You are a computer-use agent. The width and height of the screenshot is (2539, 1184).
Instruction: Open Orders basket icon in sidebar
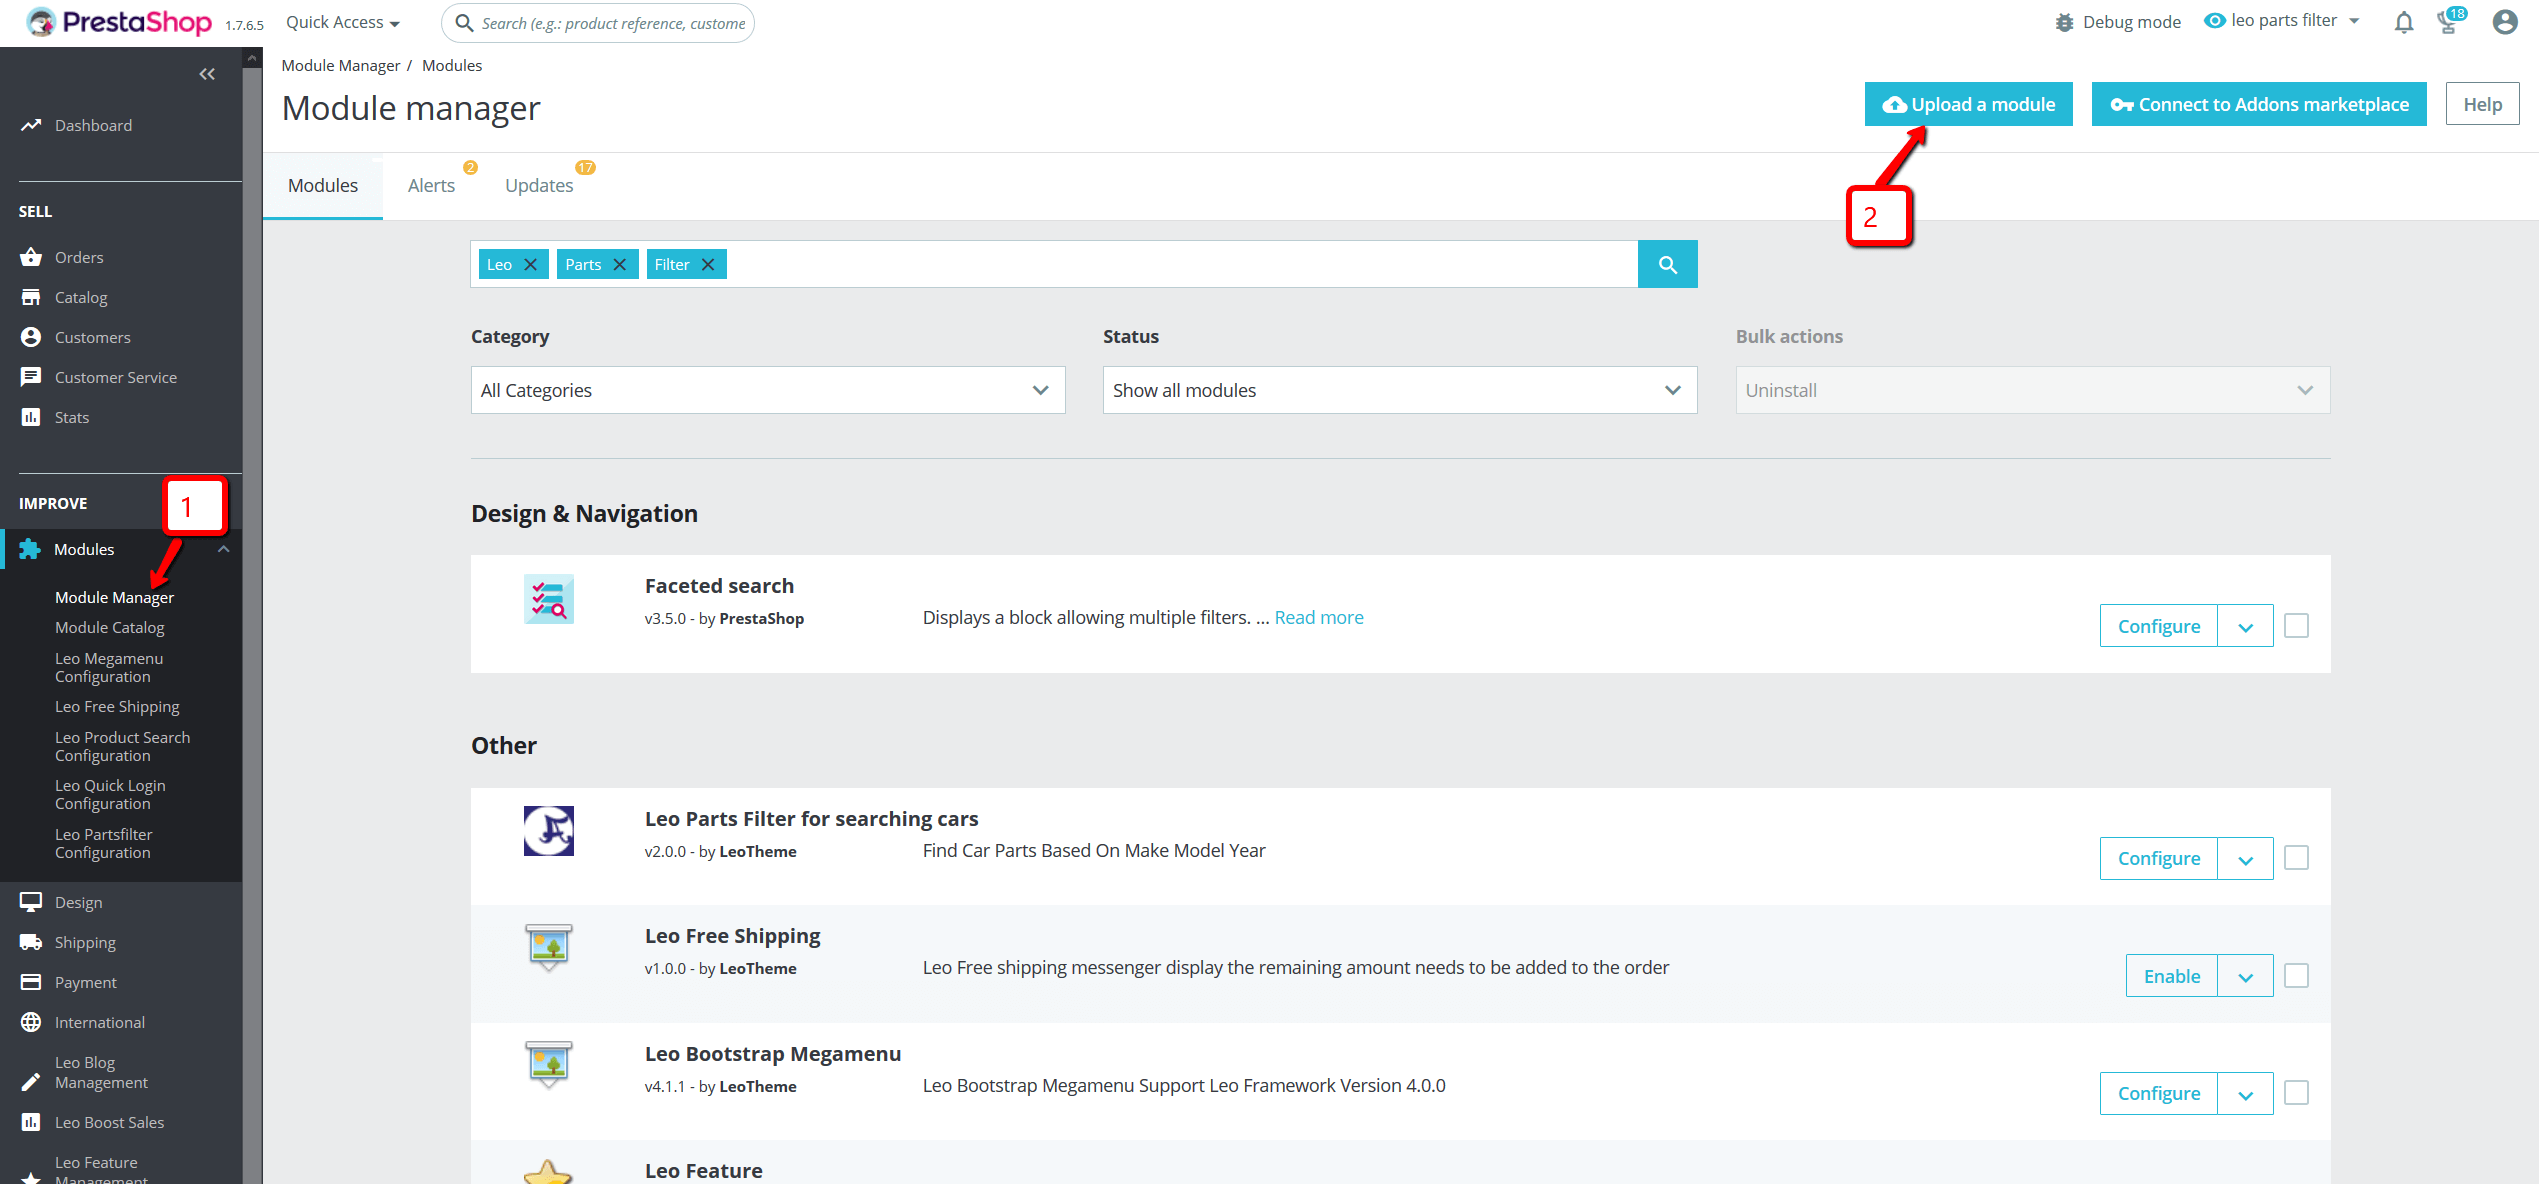(x=31, y=257)
